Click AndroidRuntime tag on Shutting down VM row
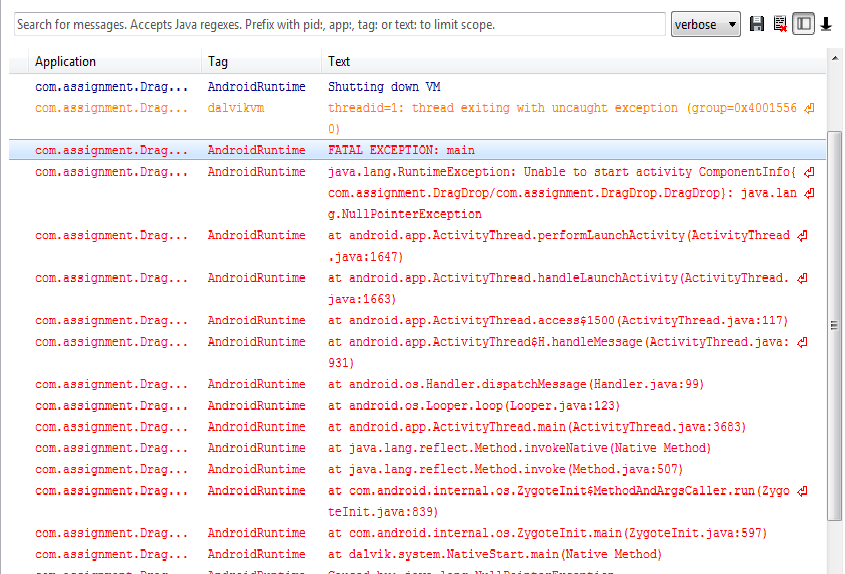This screenshot has width=845, height=574. coord(257,87)
